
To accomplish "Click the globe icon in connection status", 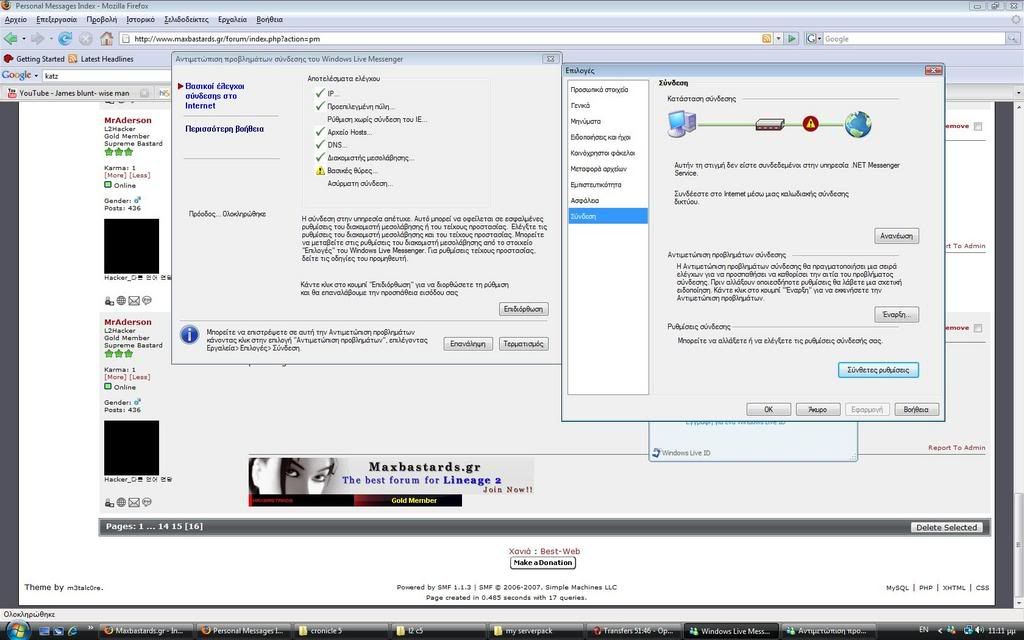I will [857, 124].
